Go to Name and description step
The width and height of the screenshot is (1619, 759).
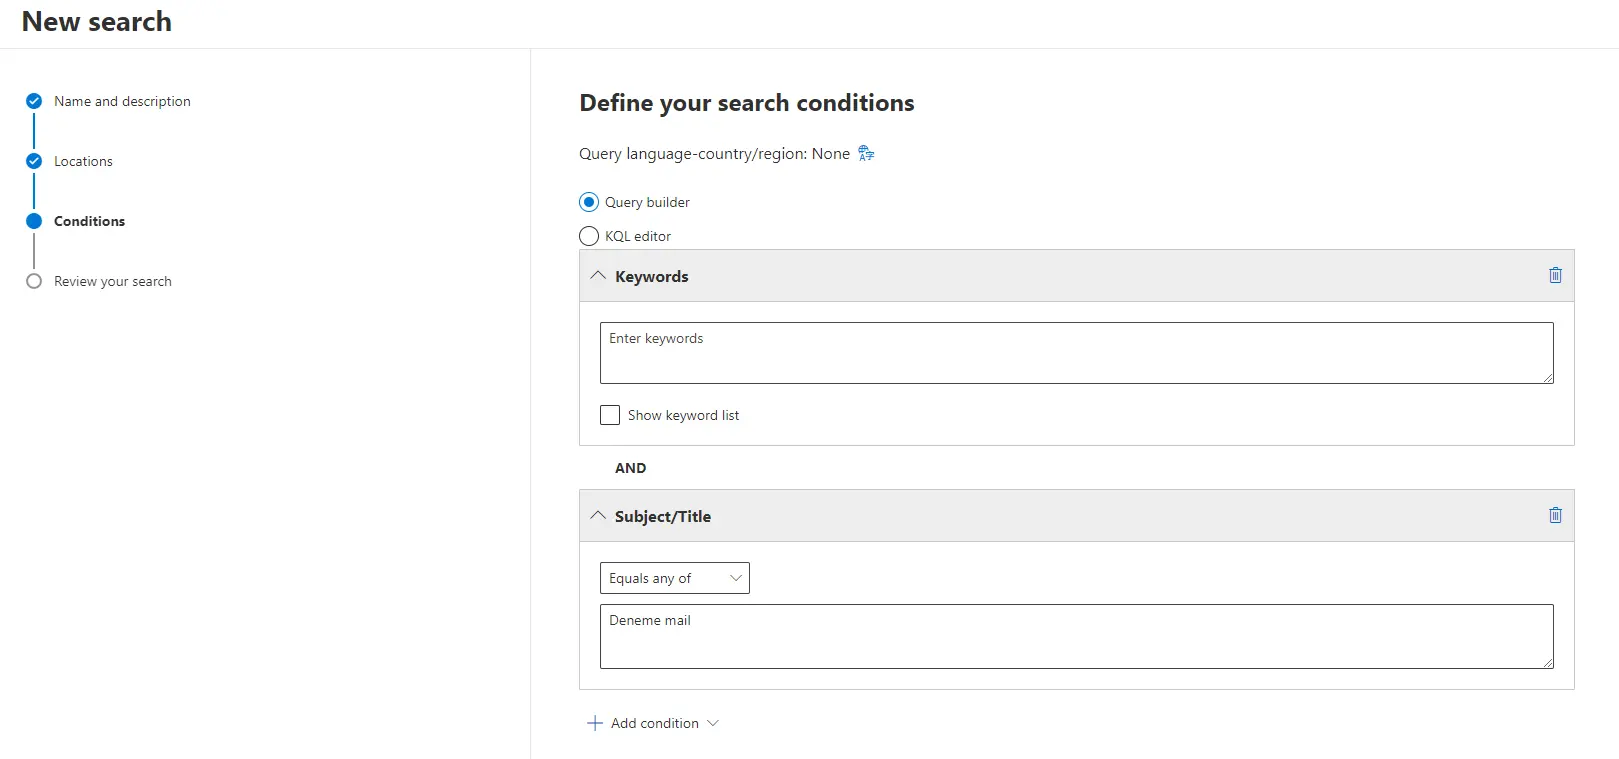122,101
